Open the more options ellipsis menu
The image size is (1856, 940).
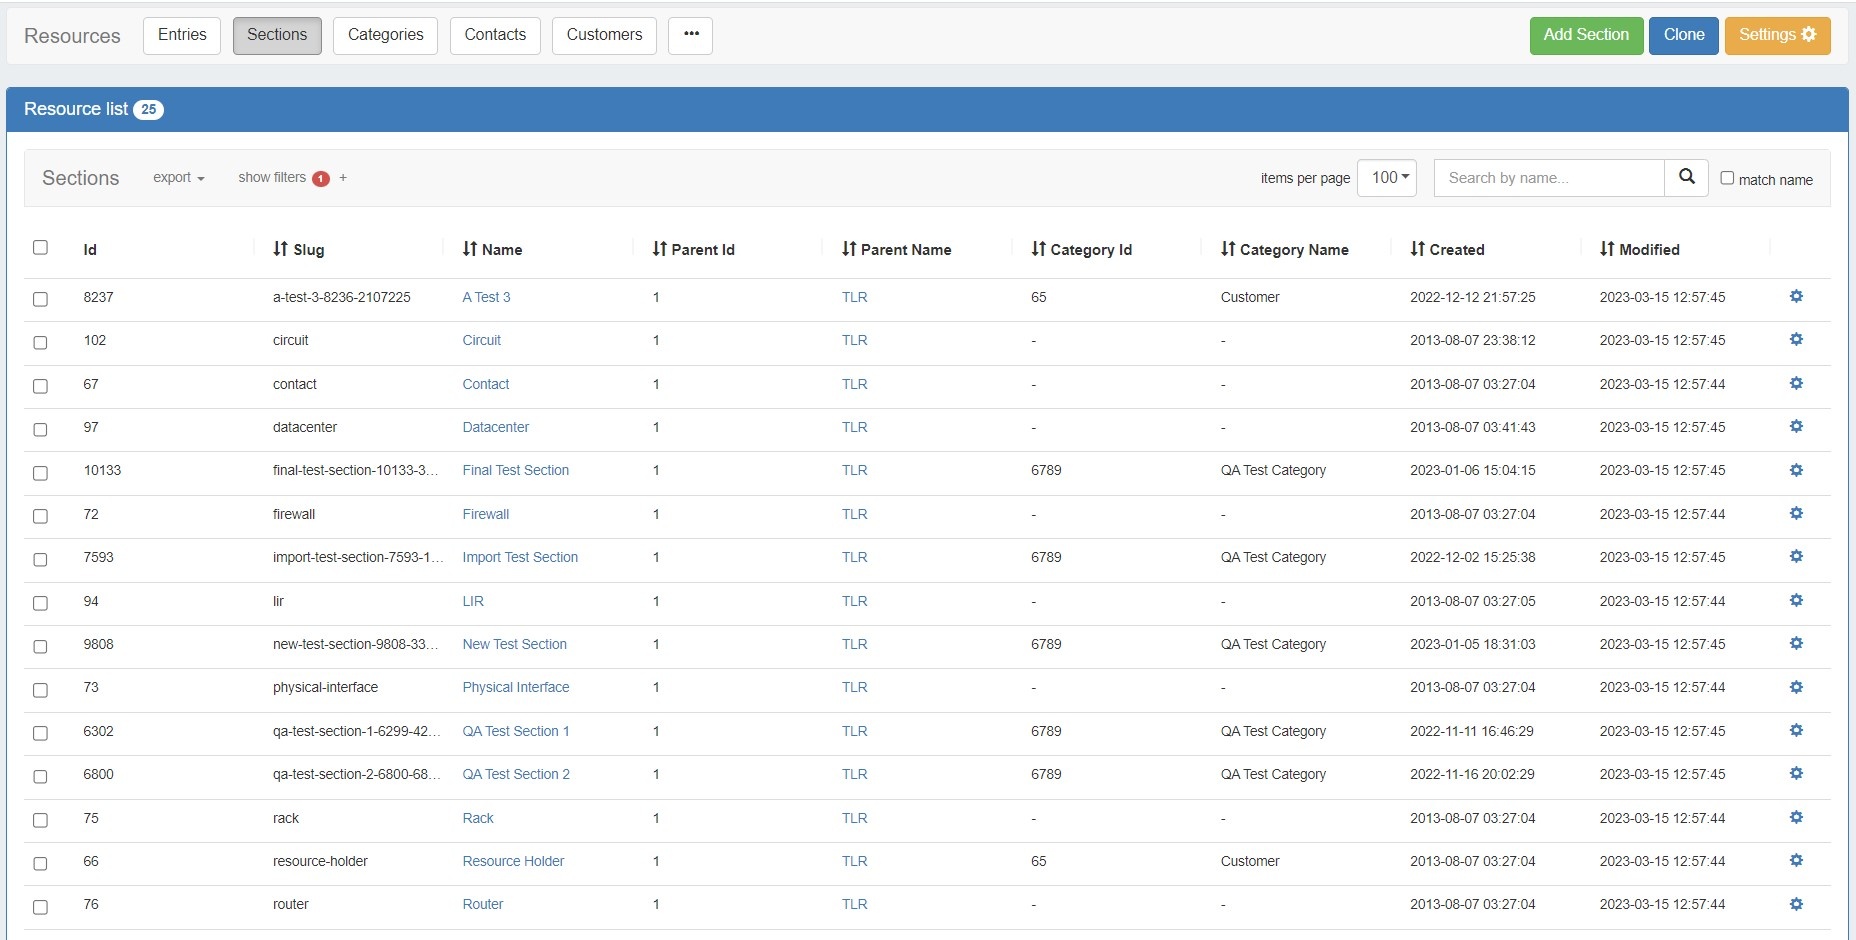click(690, 35)
